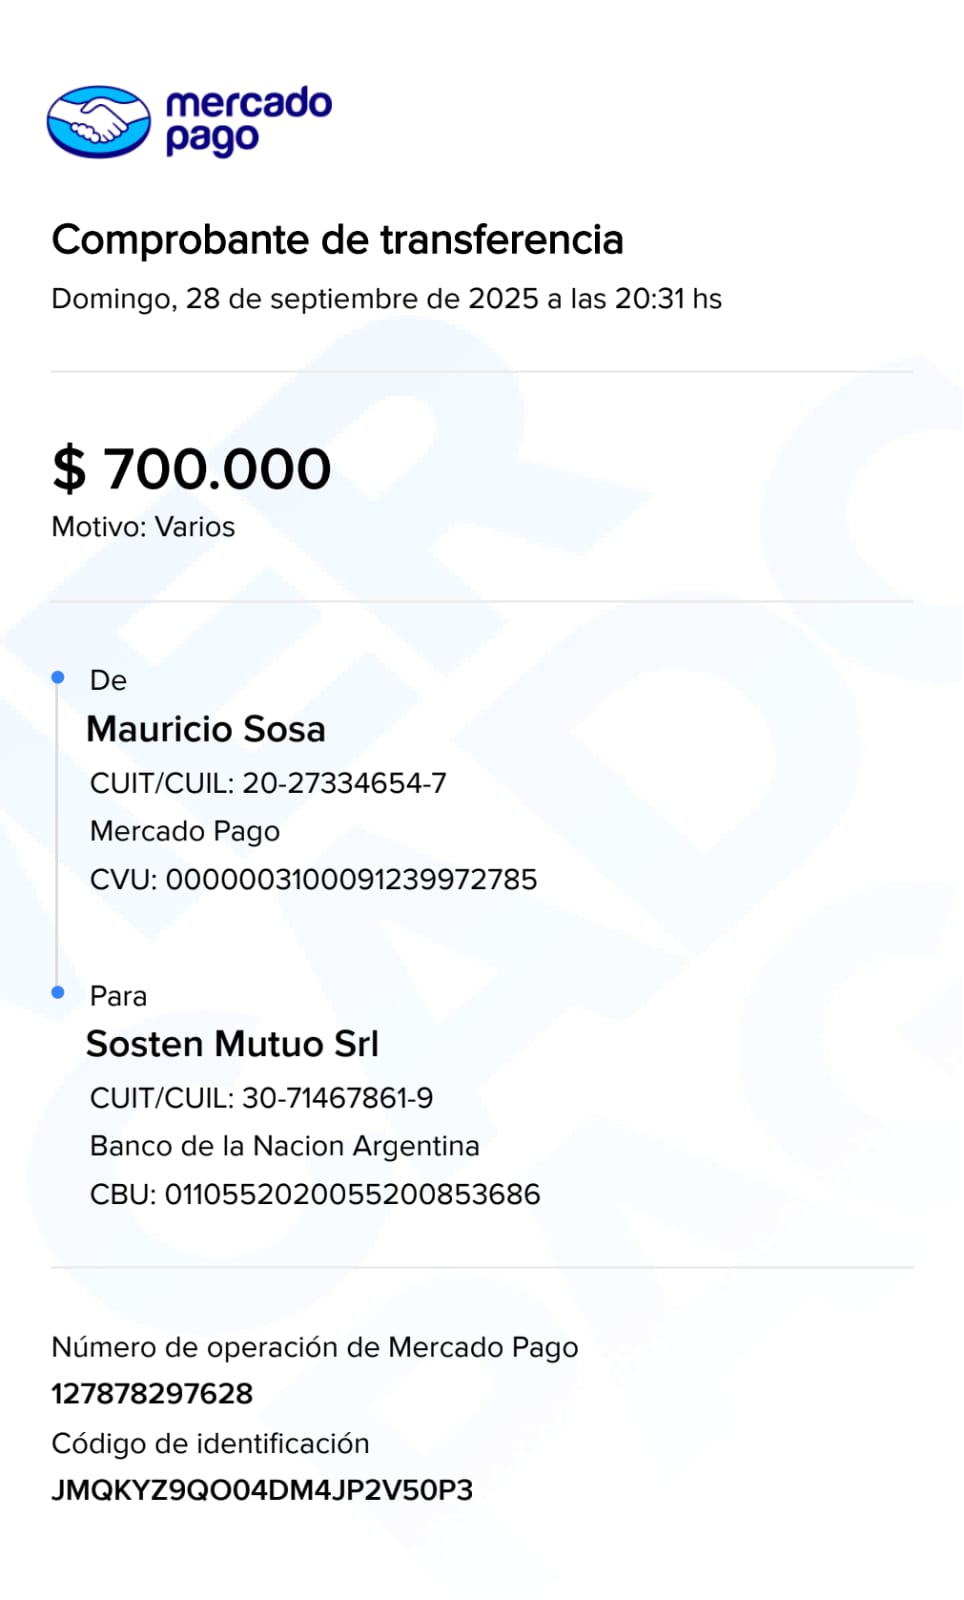This screenshot has height=1600, width=964.
Task: Click recipient name Sosten Mutuo Srl
Action: tap(232, 1044)
